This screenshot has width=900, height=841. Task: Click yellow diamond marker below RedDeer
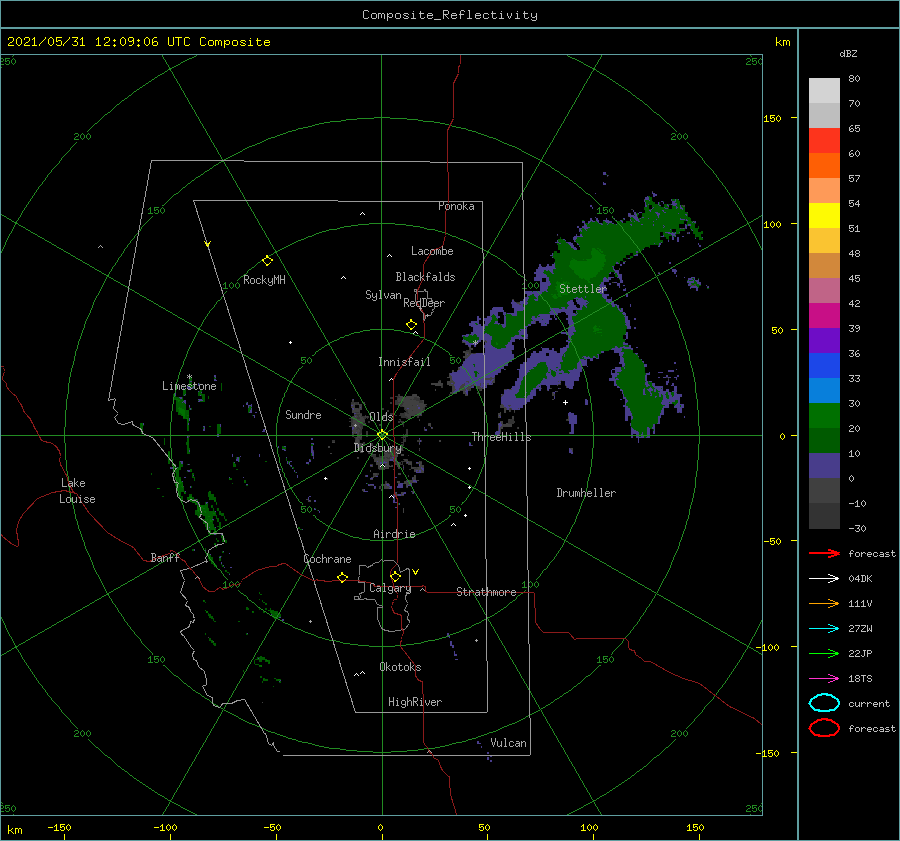412,325
